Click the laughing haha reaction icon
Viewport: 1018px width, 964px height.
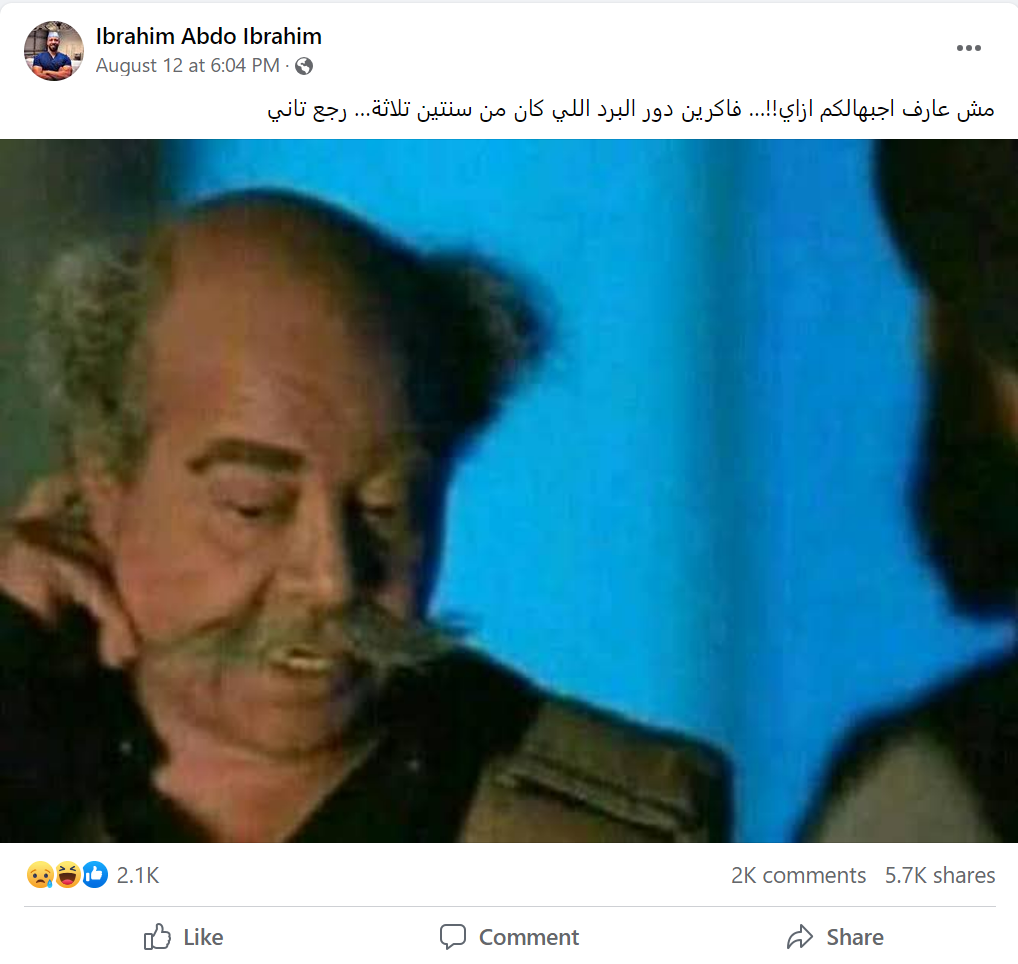pos(68,875)
